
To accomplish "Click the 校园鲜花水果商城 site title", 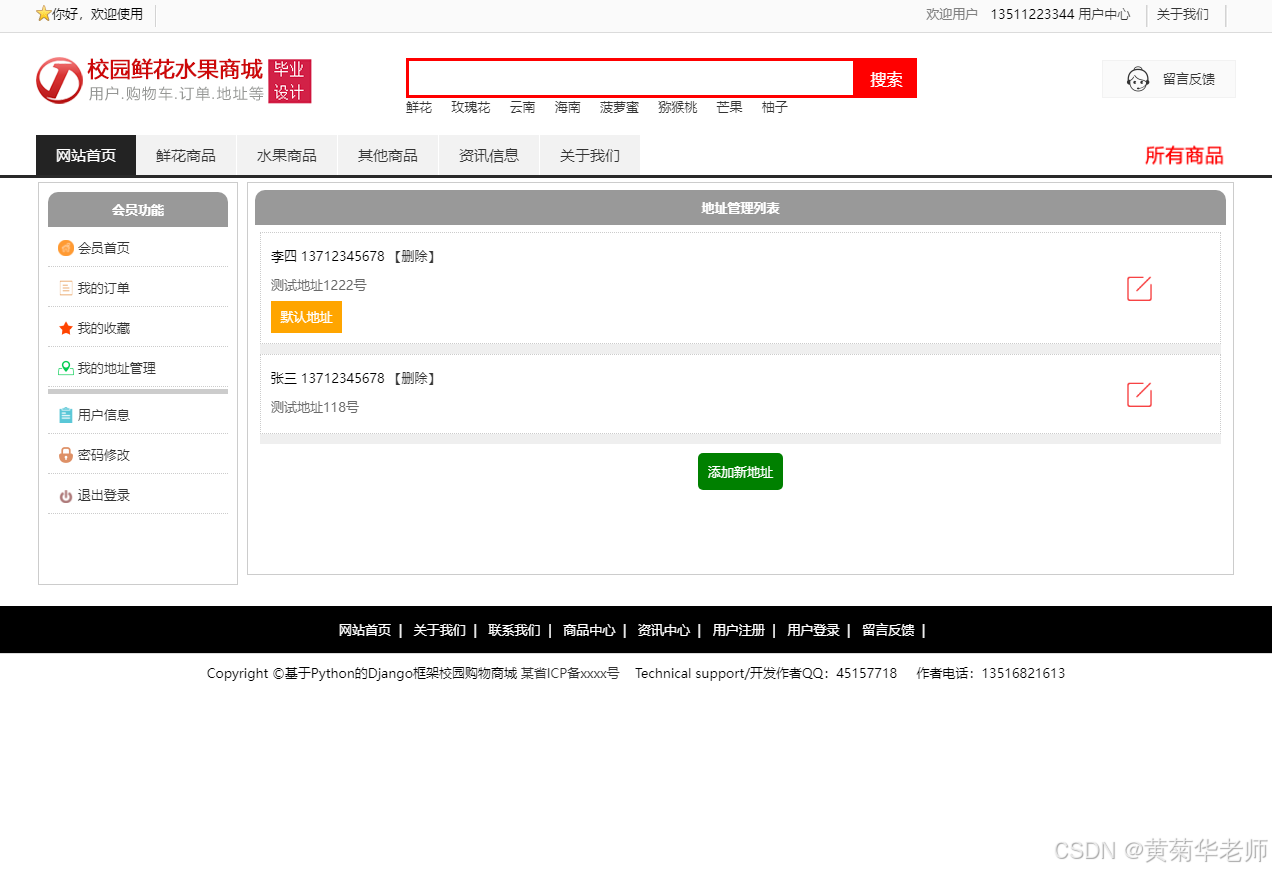I will [x=175, y=69].
